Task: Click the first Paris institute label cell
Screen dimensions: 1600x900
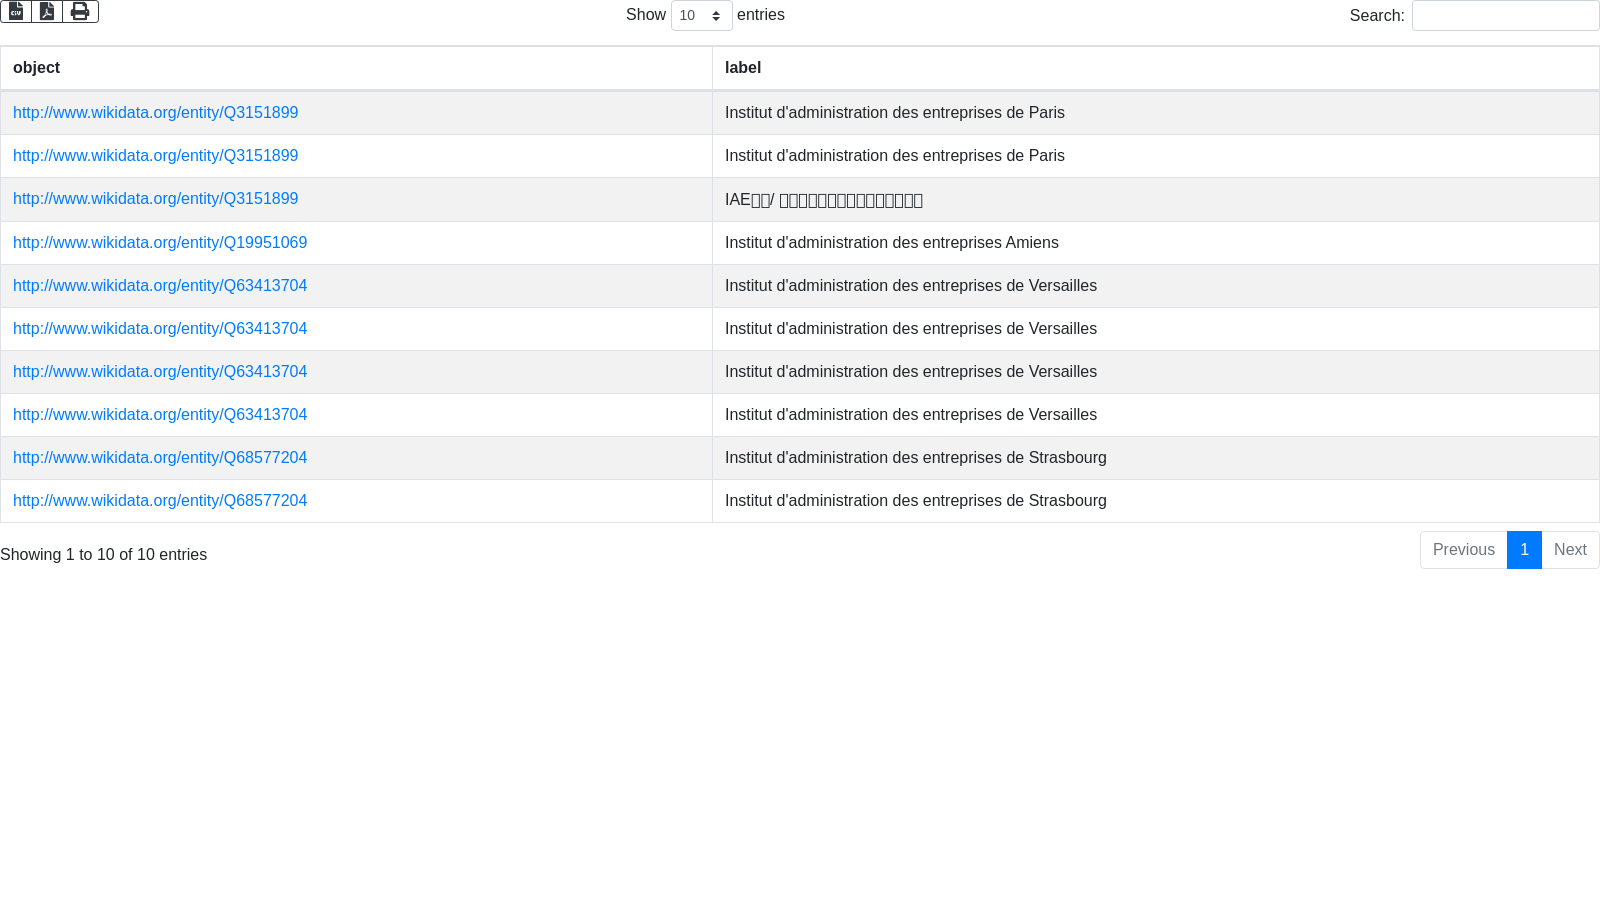Action: point(894,113)
